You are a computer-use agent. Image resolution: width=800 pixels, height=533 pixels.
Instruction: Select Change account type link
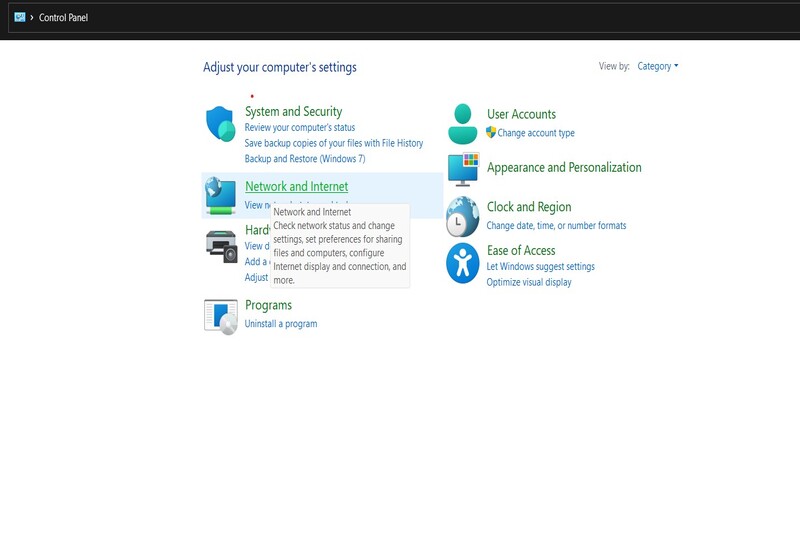(535, 133)
